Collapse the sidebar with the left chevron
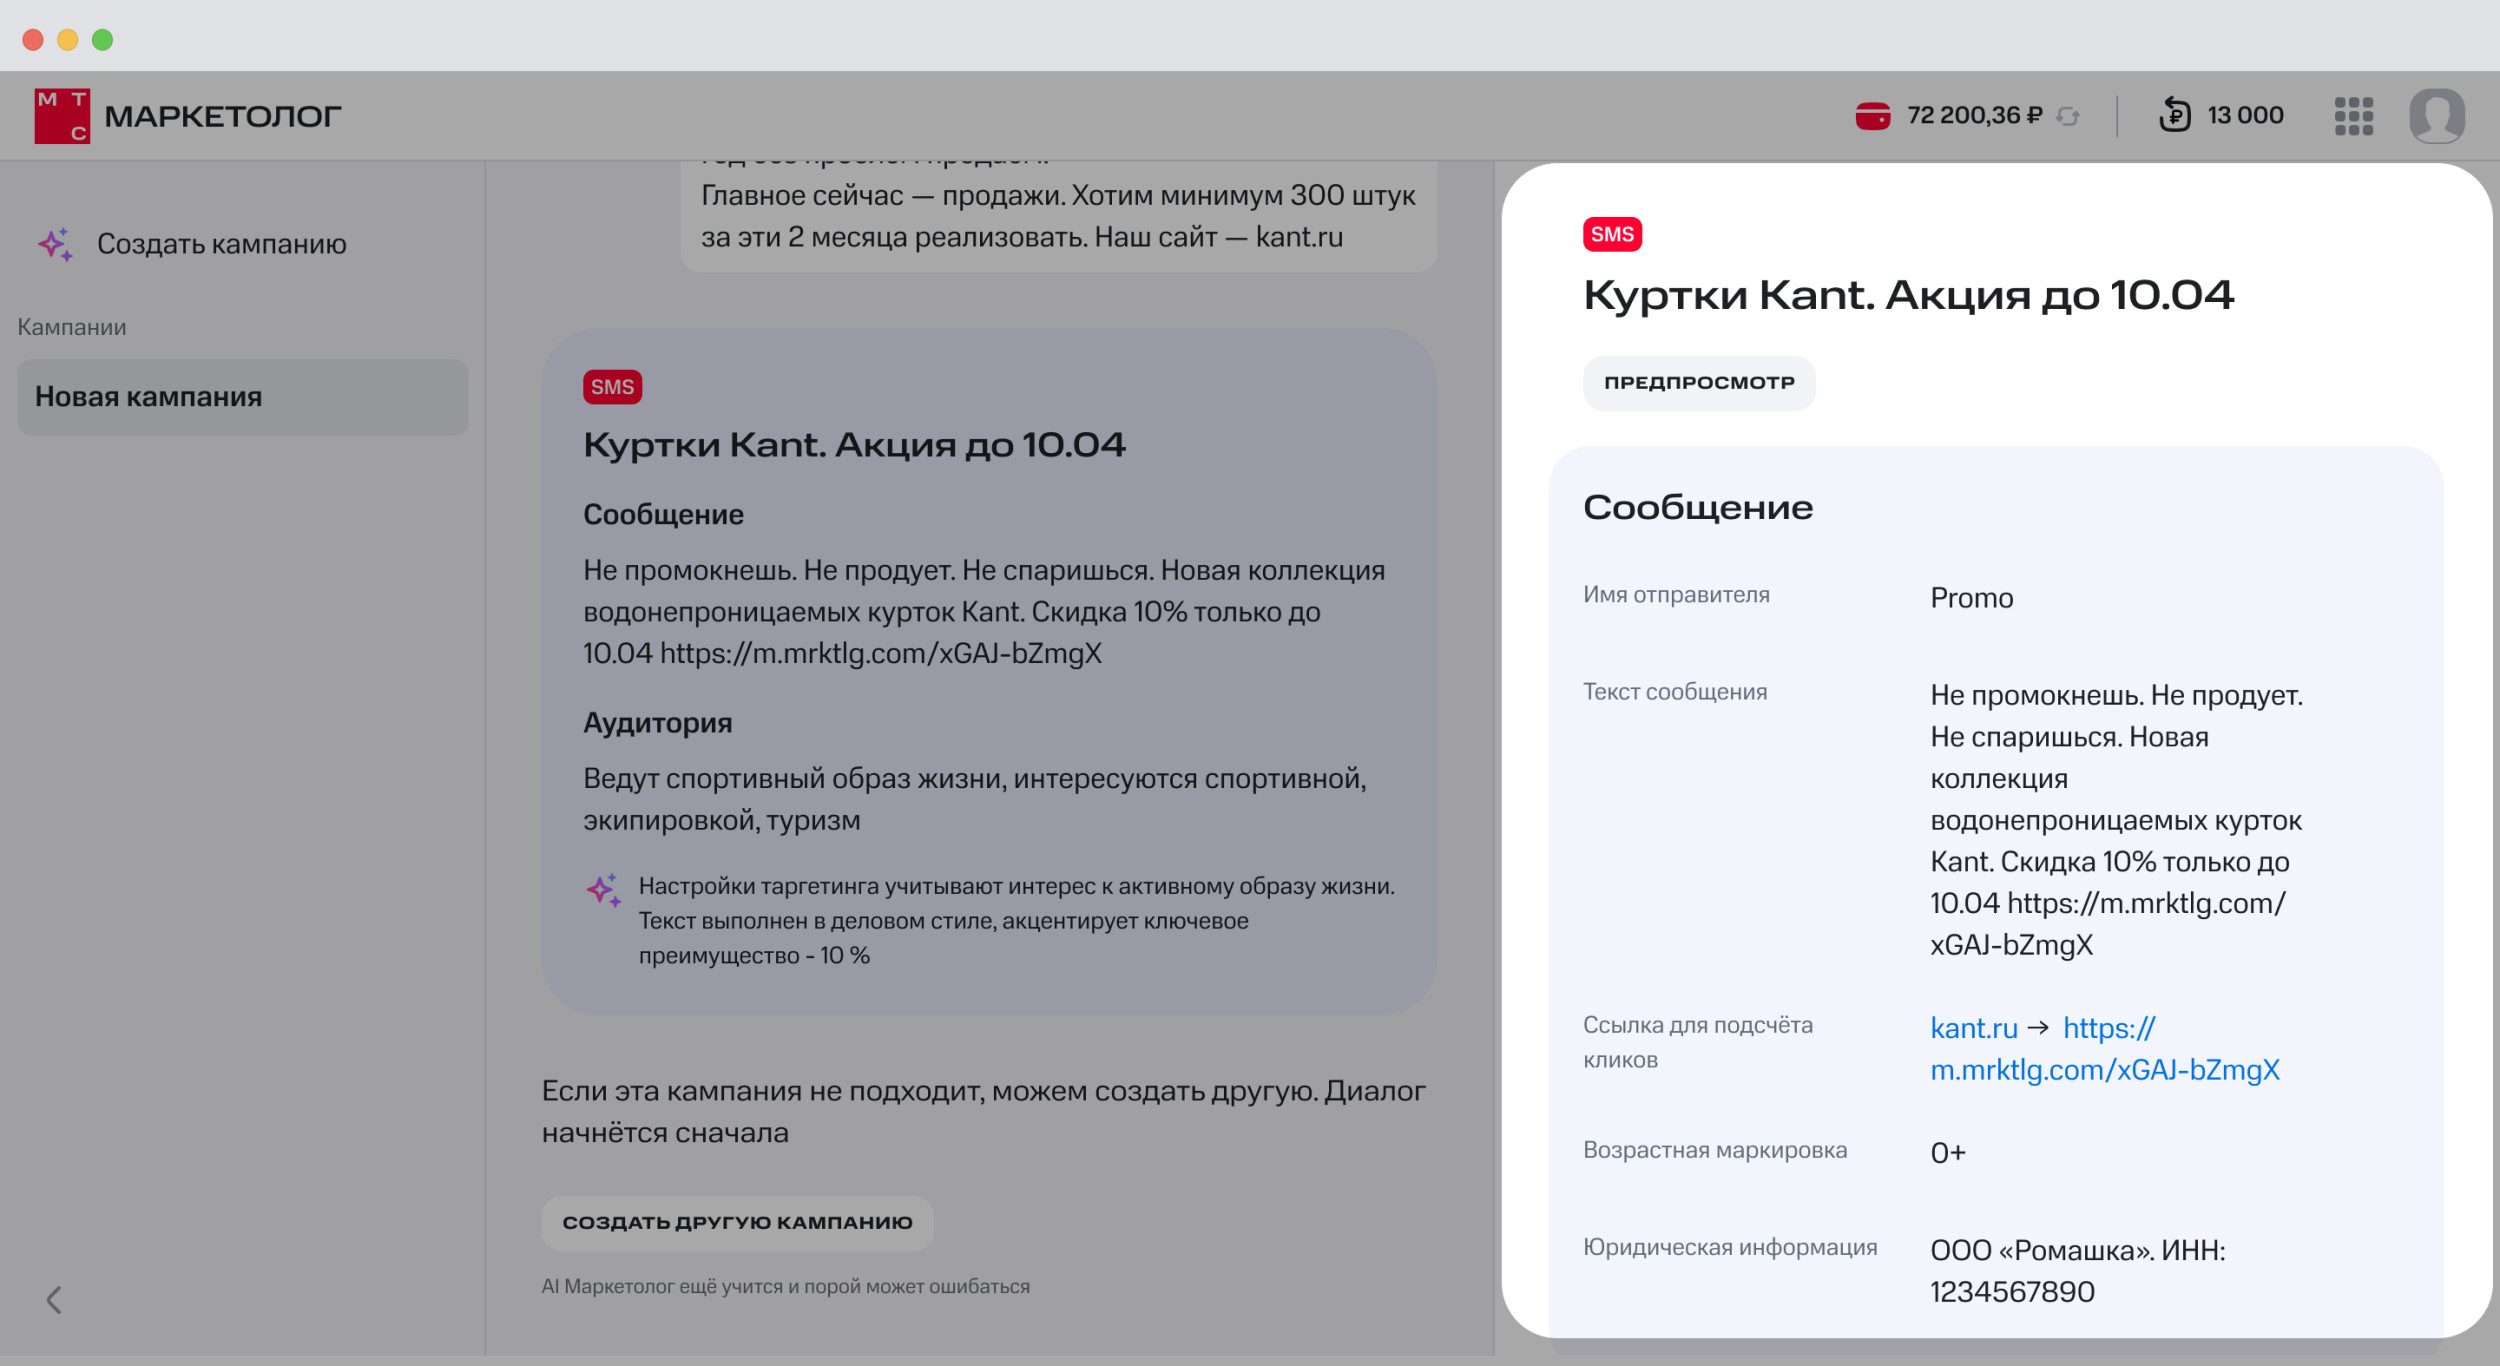Screen dimensions: 2500x1366 pyautogui.click(x=54, y=1300)
